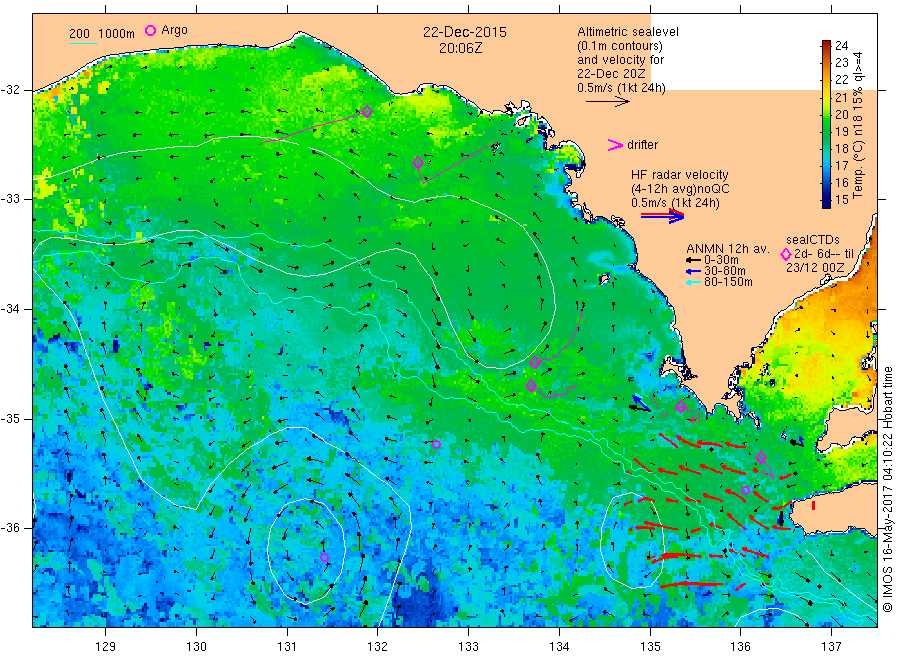Click the Argo float marker near 136E, 35.7S
Viewport: 900px width, 660px height.
click(746, 490)
